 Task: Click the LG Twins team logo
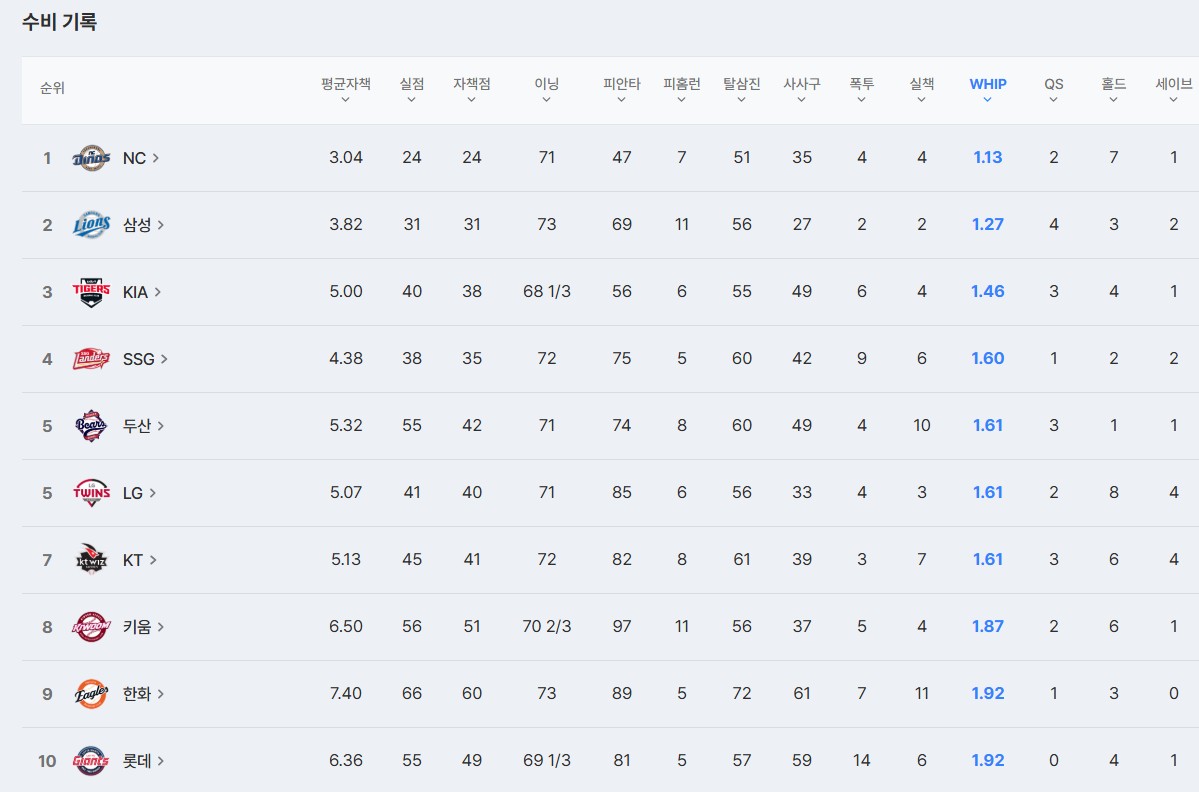coord(91,493)
